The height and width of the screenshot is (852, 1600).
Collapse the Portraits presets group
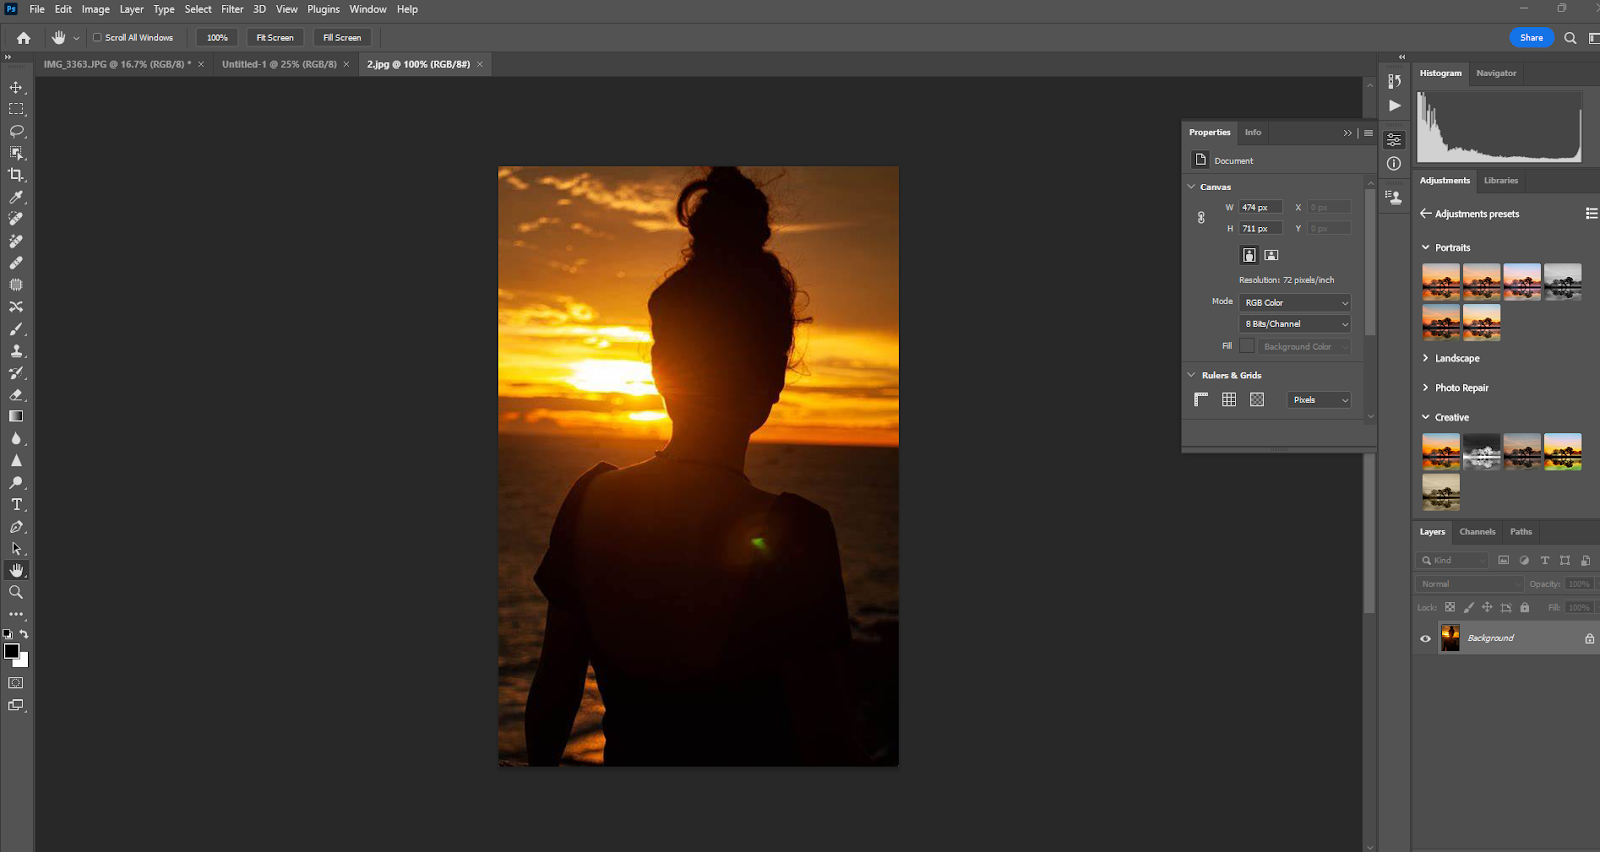[1426, 247]
